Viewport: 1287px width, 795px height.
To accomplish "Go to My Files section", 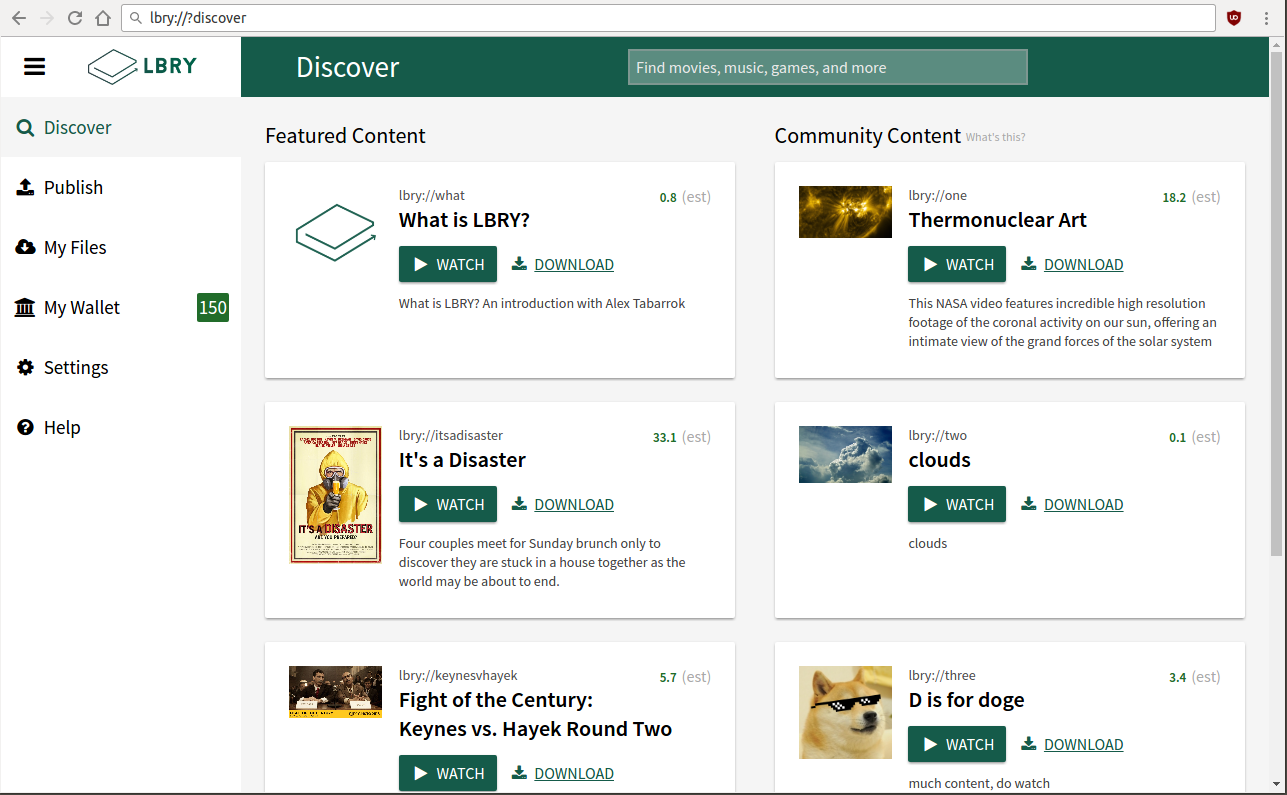I will (x=75, y=248).
